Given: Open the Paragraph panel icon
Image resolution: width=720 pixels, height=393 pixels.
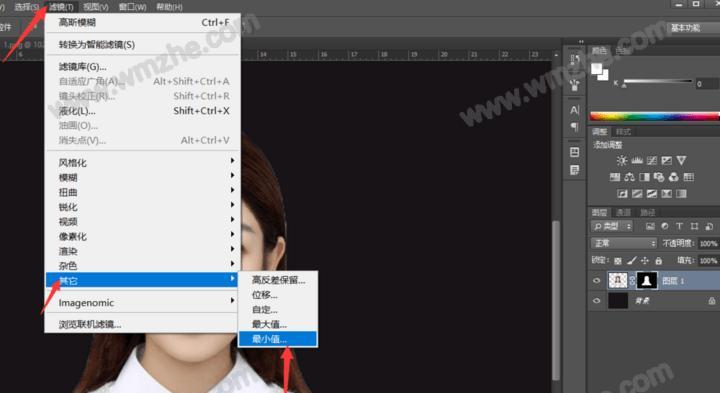Looking at the screenshot, I should [574, 126].
